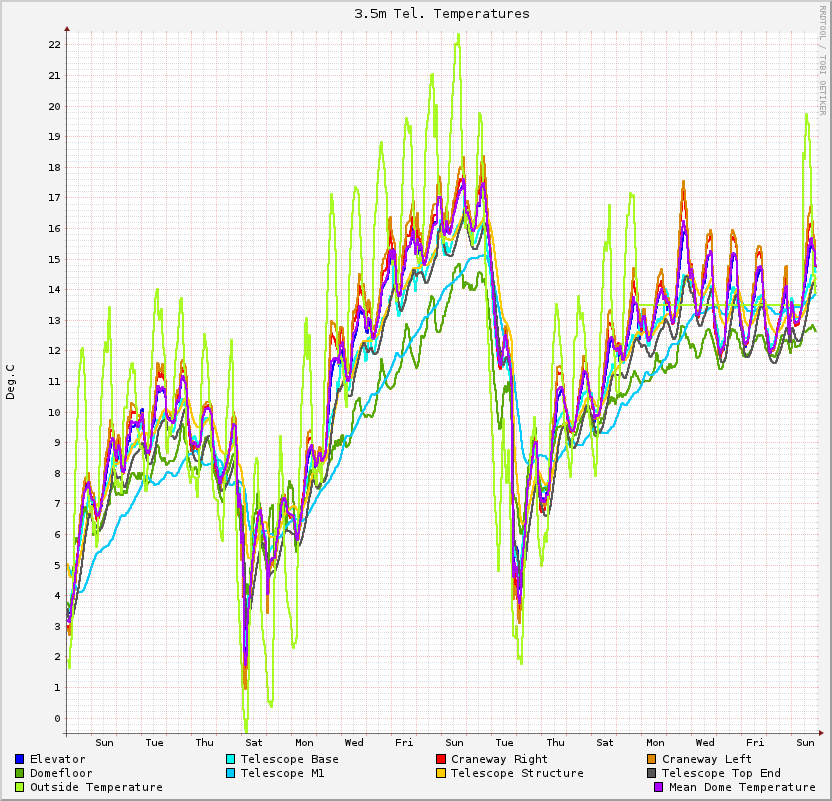Screen dimensions: 832x801
Task: Click the "Outside Temperature" legend text
Action: click(x=96, y=787)
